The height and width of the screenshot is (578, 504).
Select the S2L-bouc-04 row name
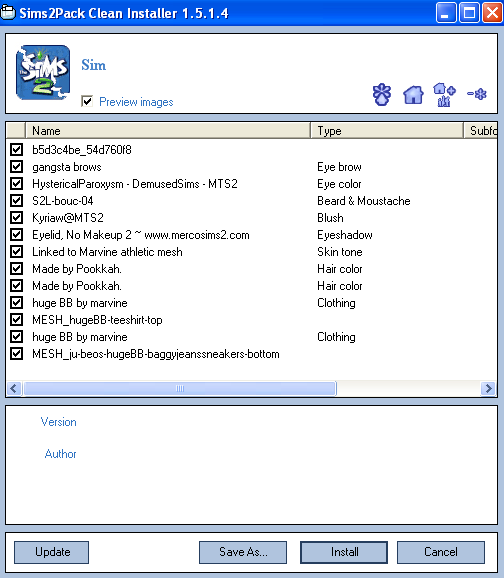point(63,201)
